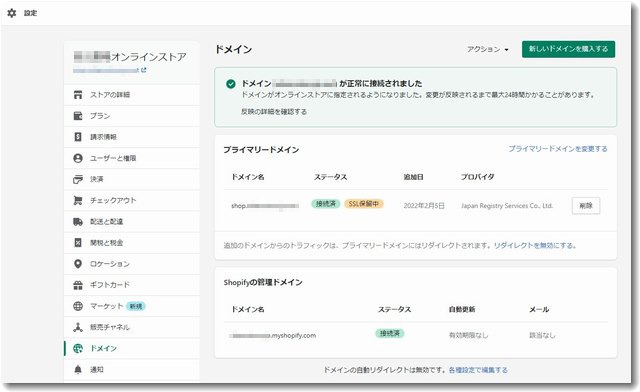Click the checkout cart icon
This screenshot has width=640, height=392.
[78, 200]
